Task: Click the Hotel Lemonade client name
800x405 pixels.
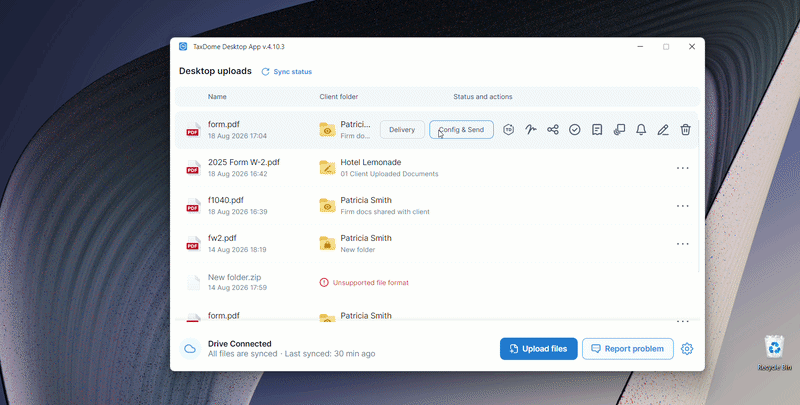Action: [x=371, y=162]
